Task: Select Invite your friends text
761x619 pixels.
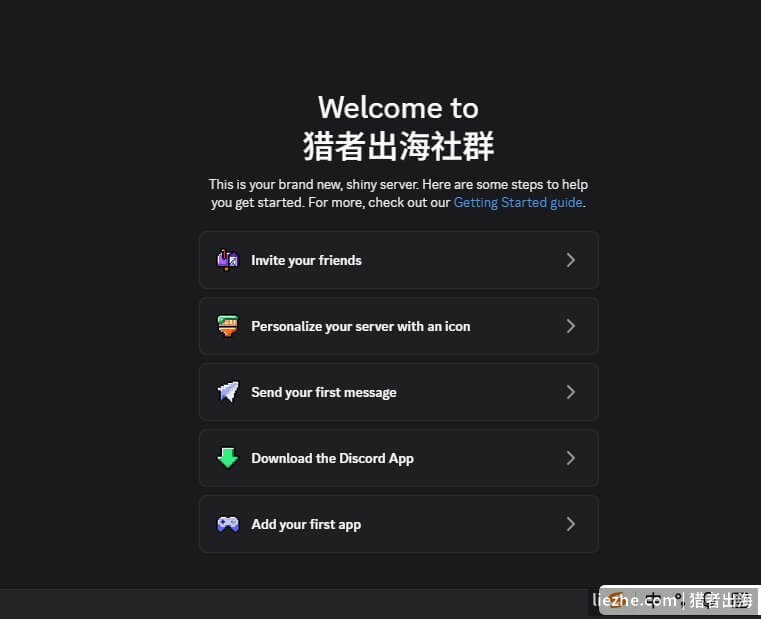Action: [x=306, y=261]
